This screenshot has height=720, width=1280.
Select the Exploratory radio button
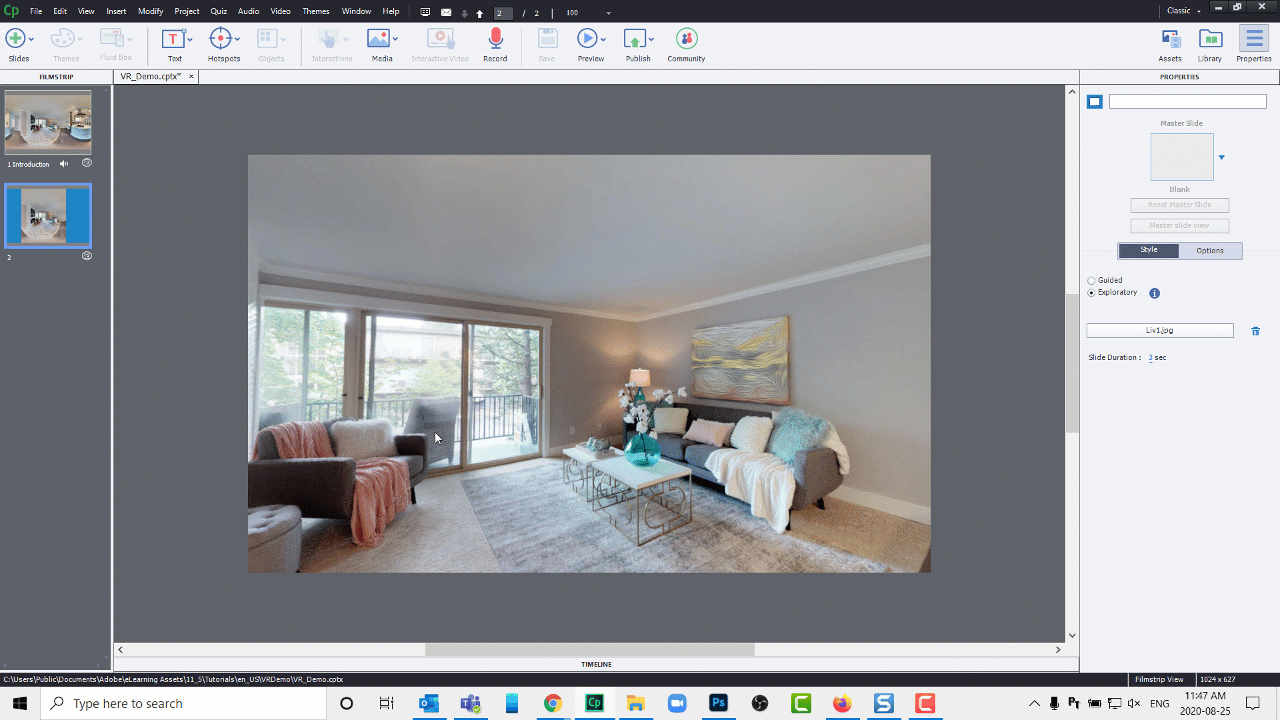click(x=1092, y=293)
